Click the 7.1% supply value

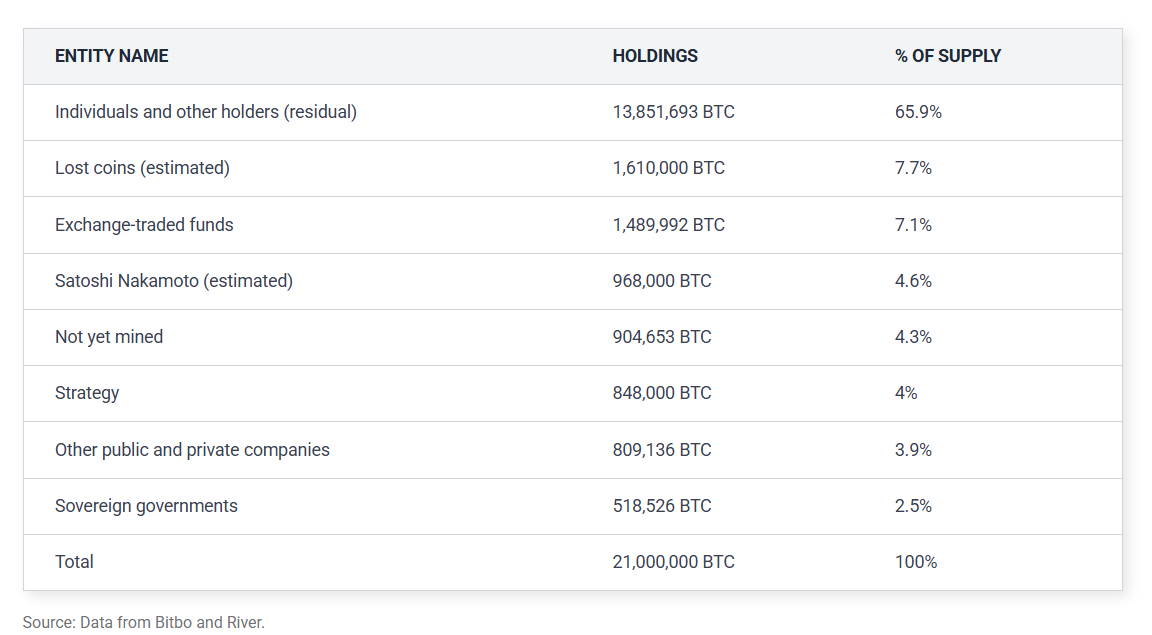pos(913,225)
